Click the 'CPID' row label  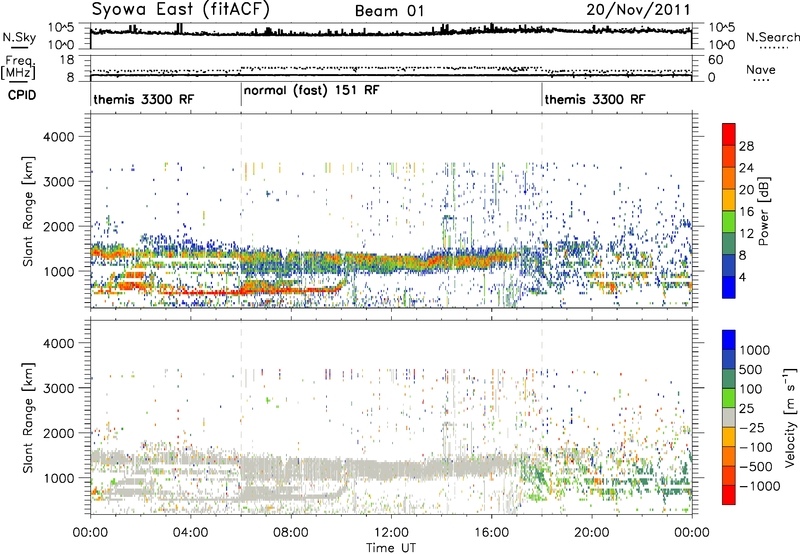tap(22, 95)
